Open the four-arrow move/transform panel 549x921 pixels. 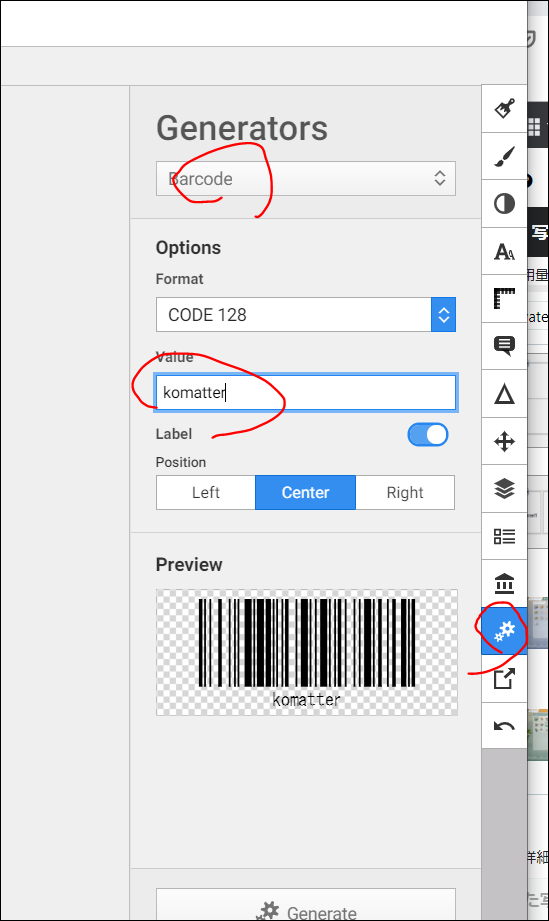click(x=504, y=441)
